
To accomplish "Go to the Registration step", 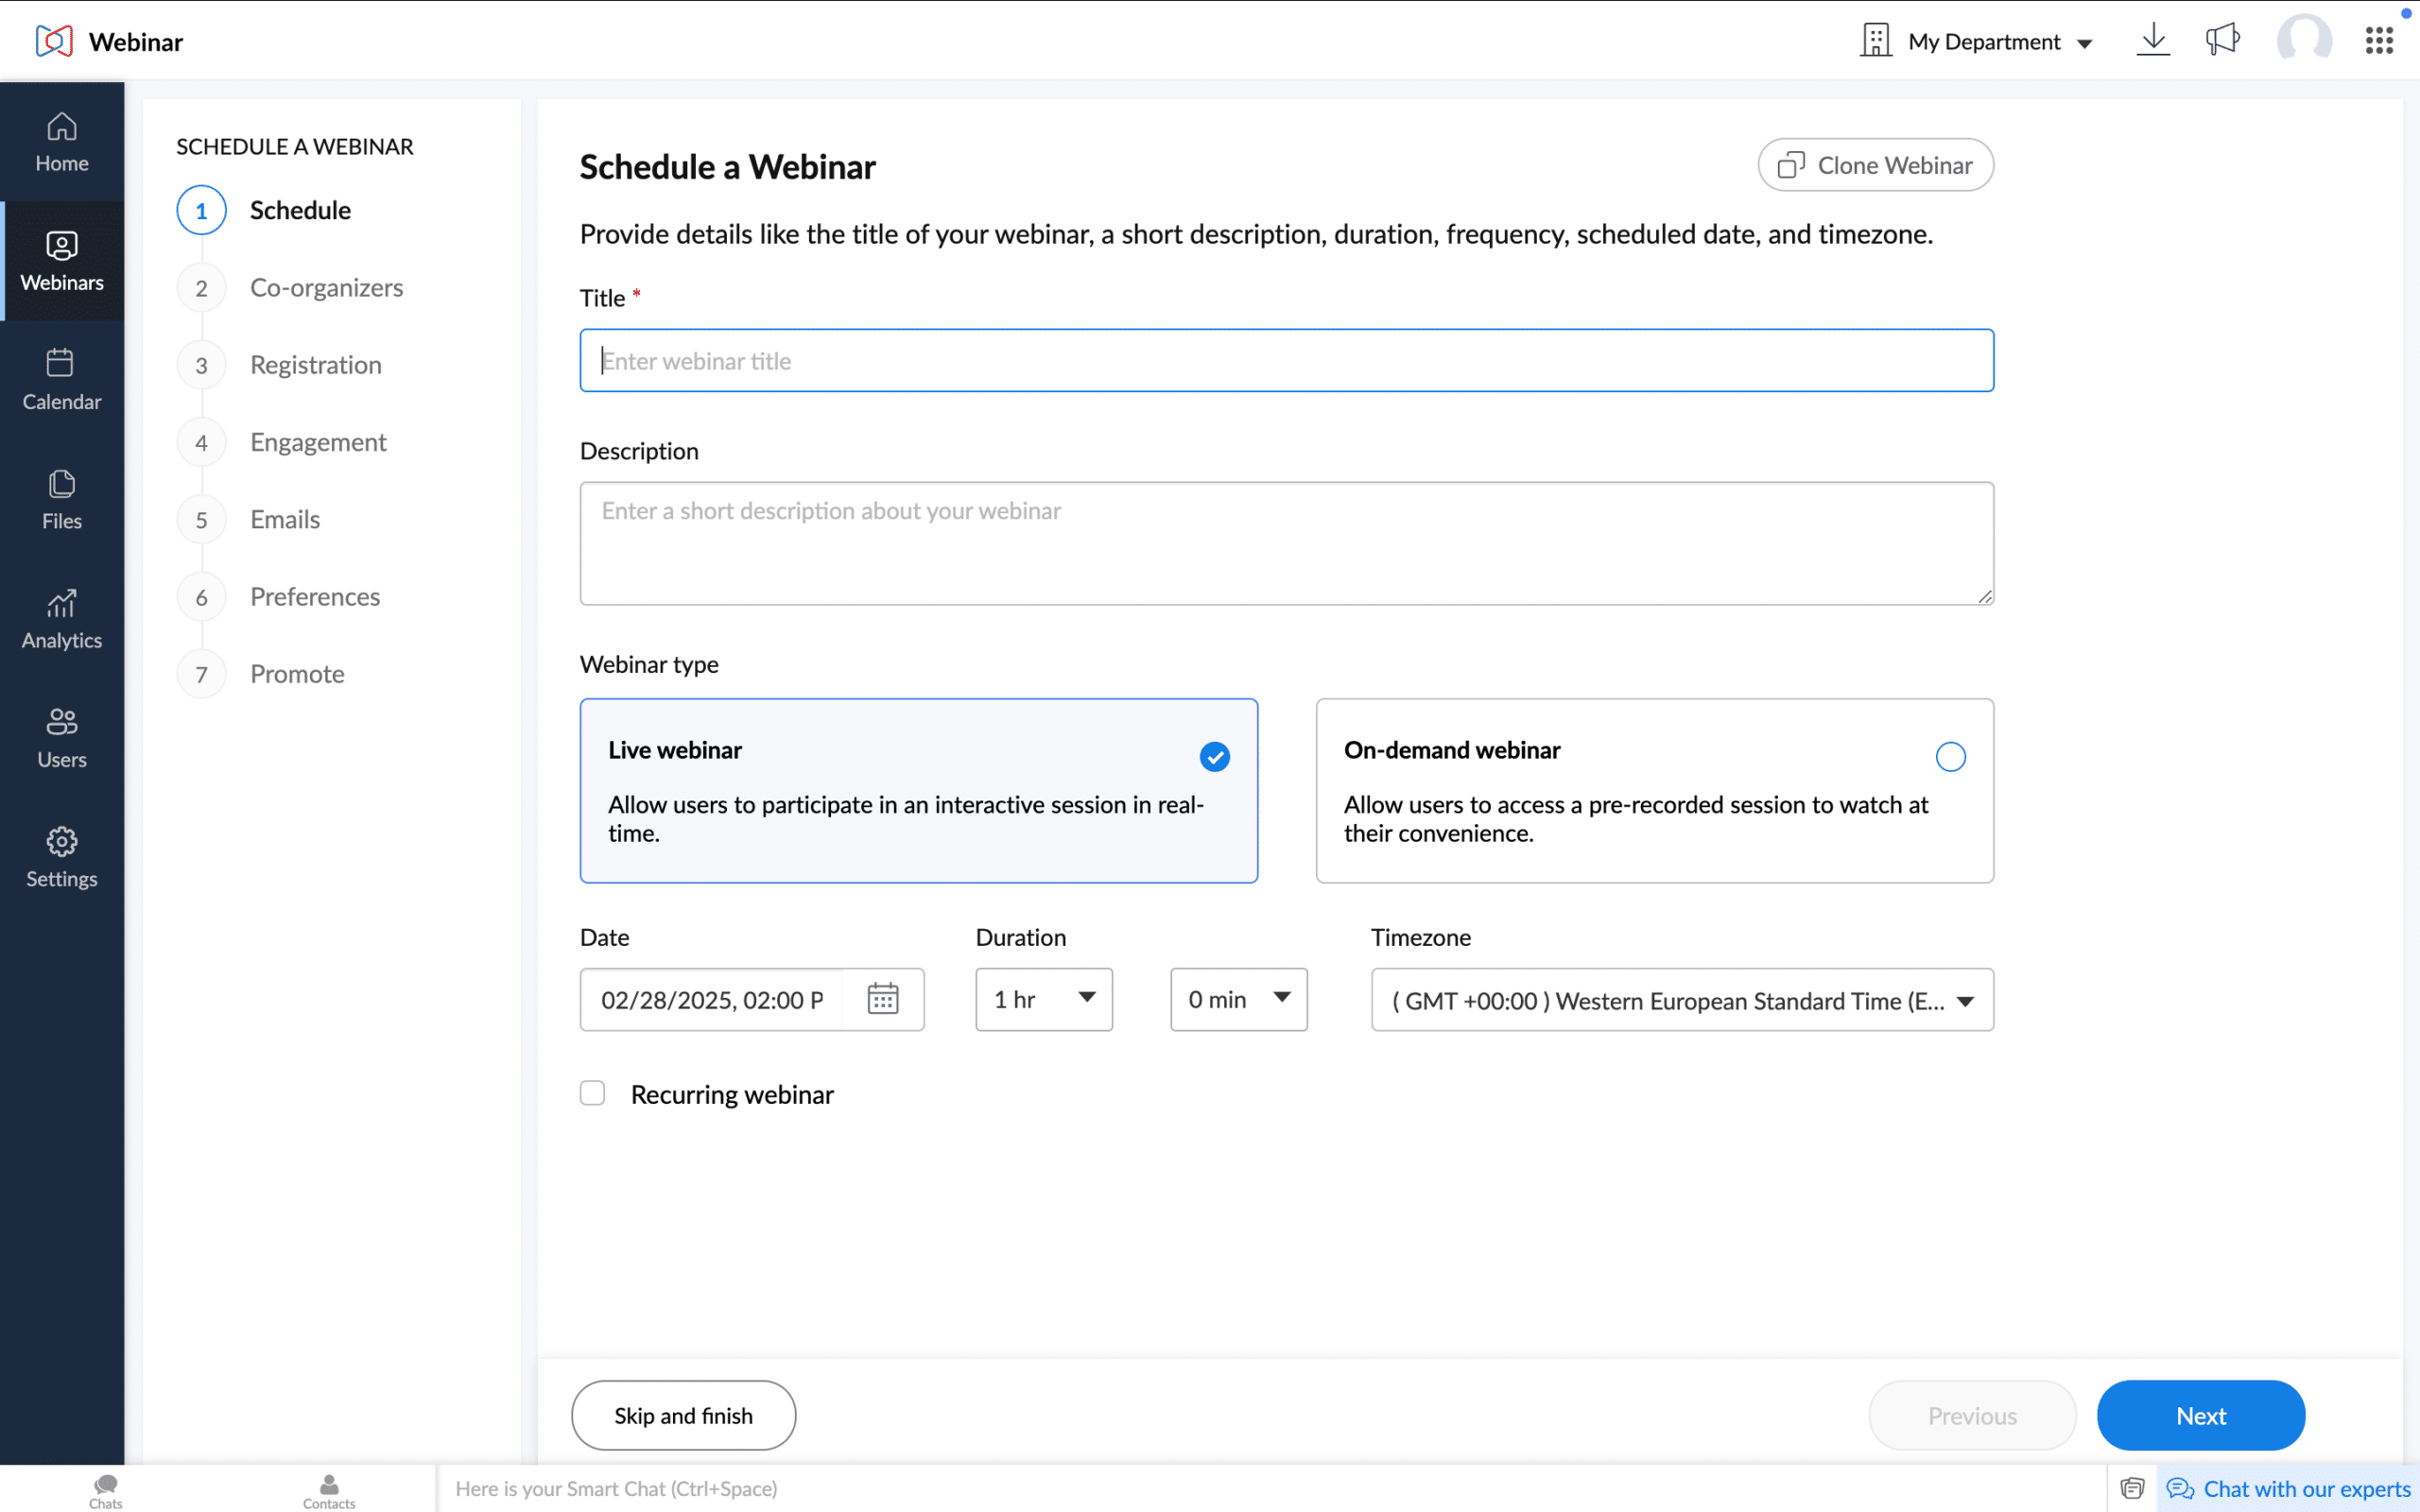I will click(x=315, y=364).
